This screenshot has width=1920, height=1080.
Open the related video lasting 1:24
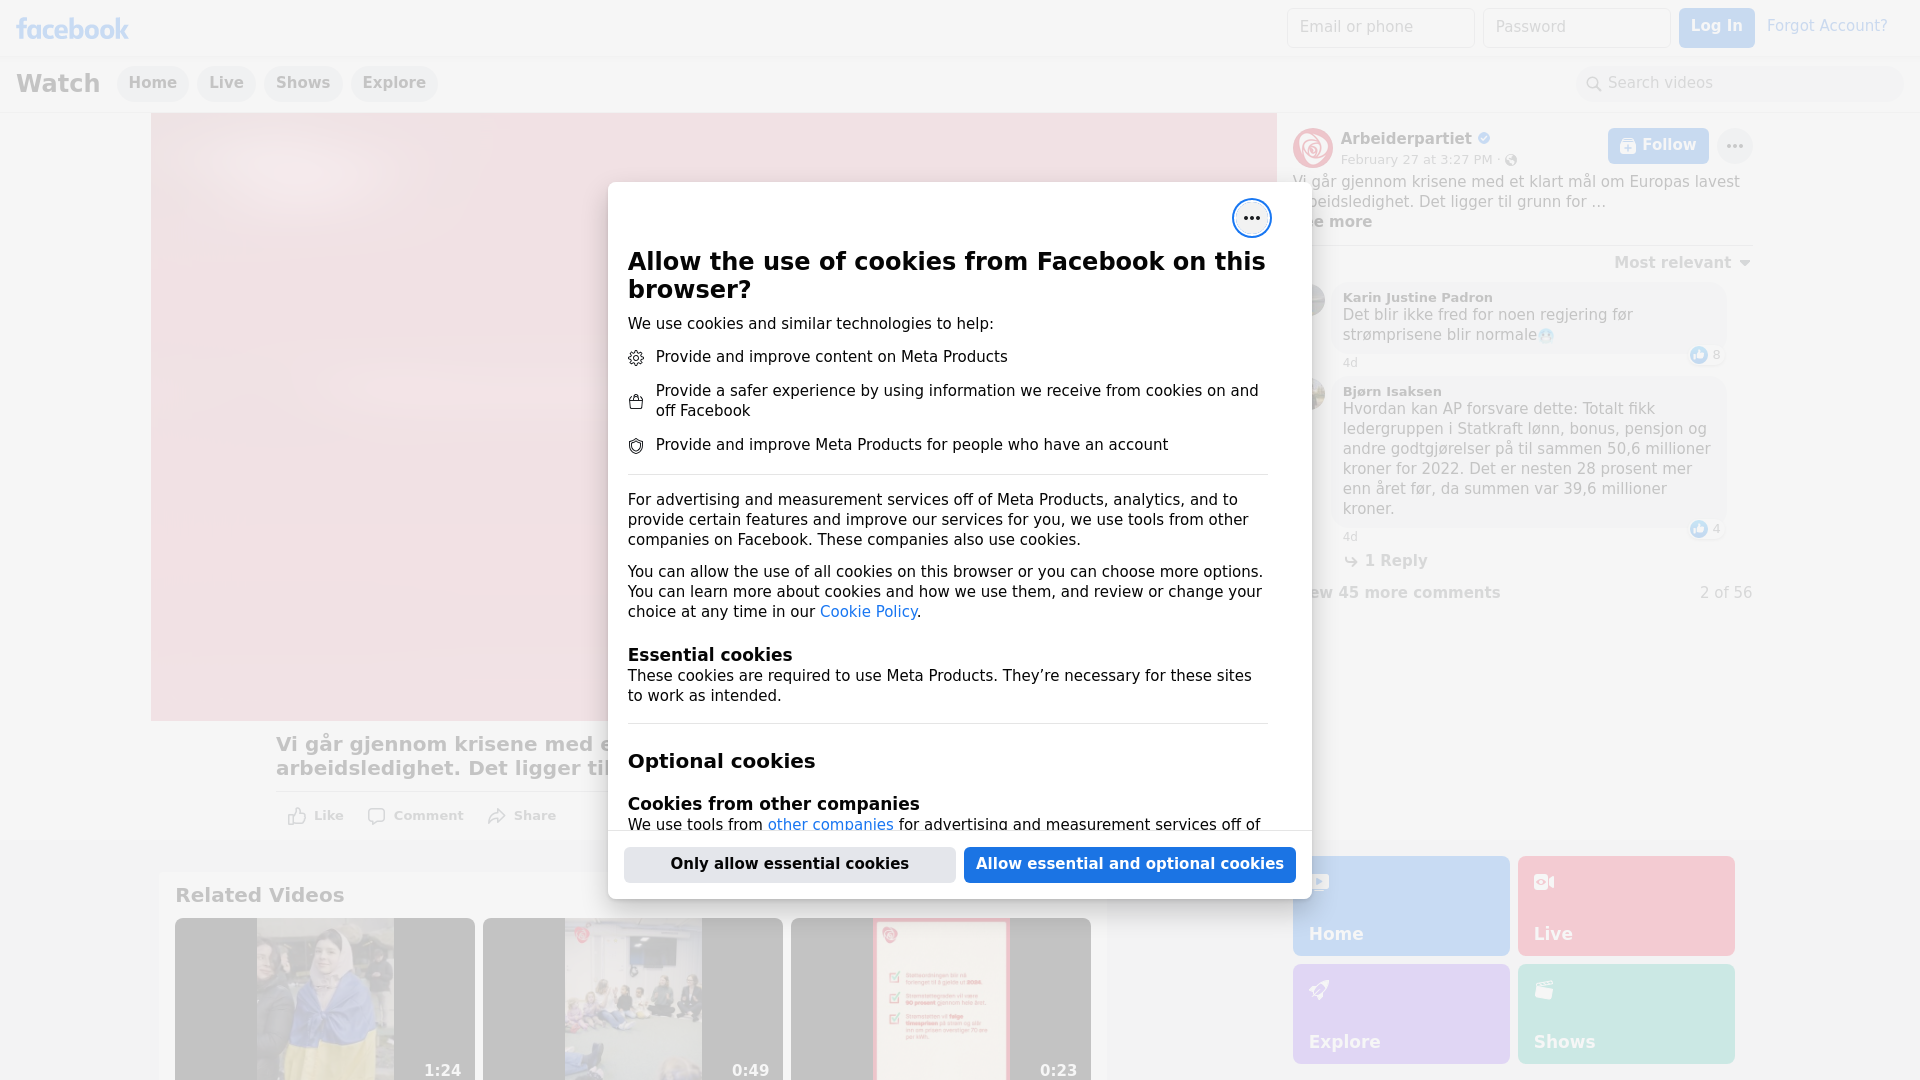[325, 999]
